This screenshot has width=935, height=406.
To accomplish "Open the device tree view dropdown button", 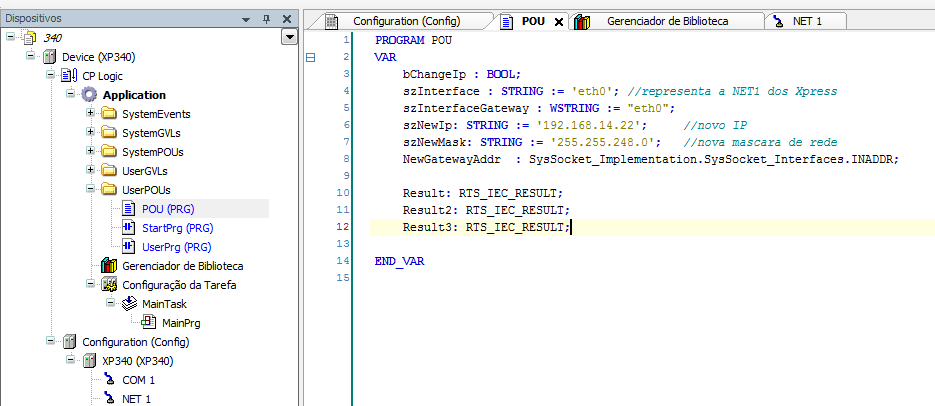I will [290, 37].
